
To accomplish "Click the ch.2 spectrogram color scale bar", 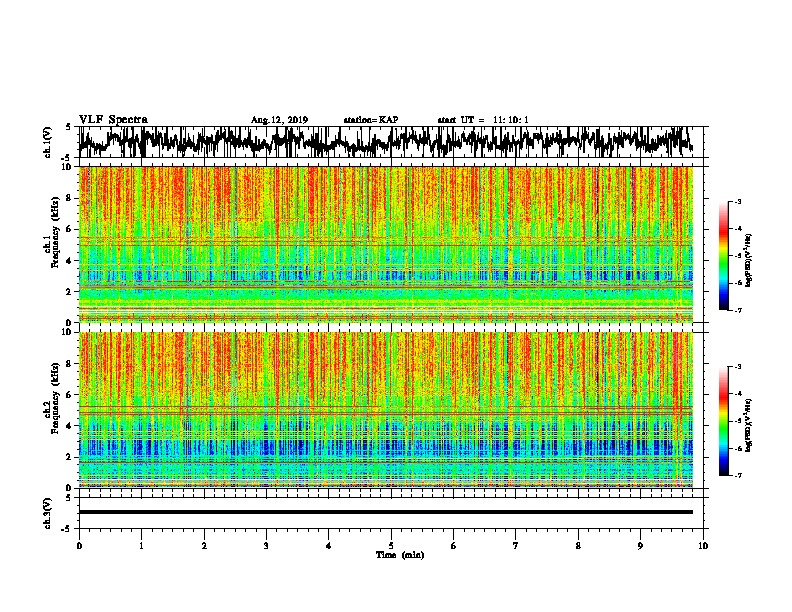I will 723,421.
